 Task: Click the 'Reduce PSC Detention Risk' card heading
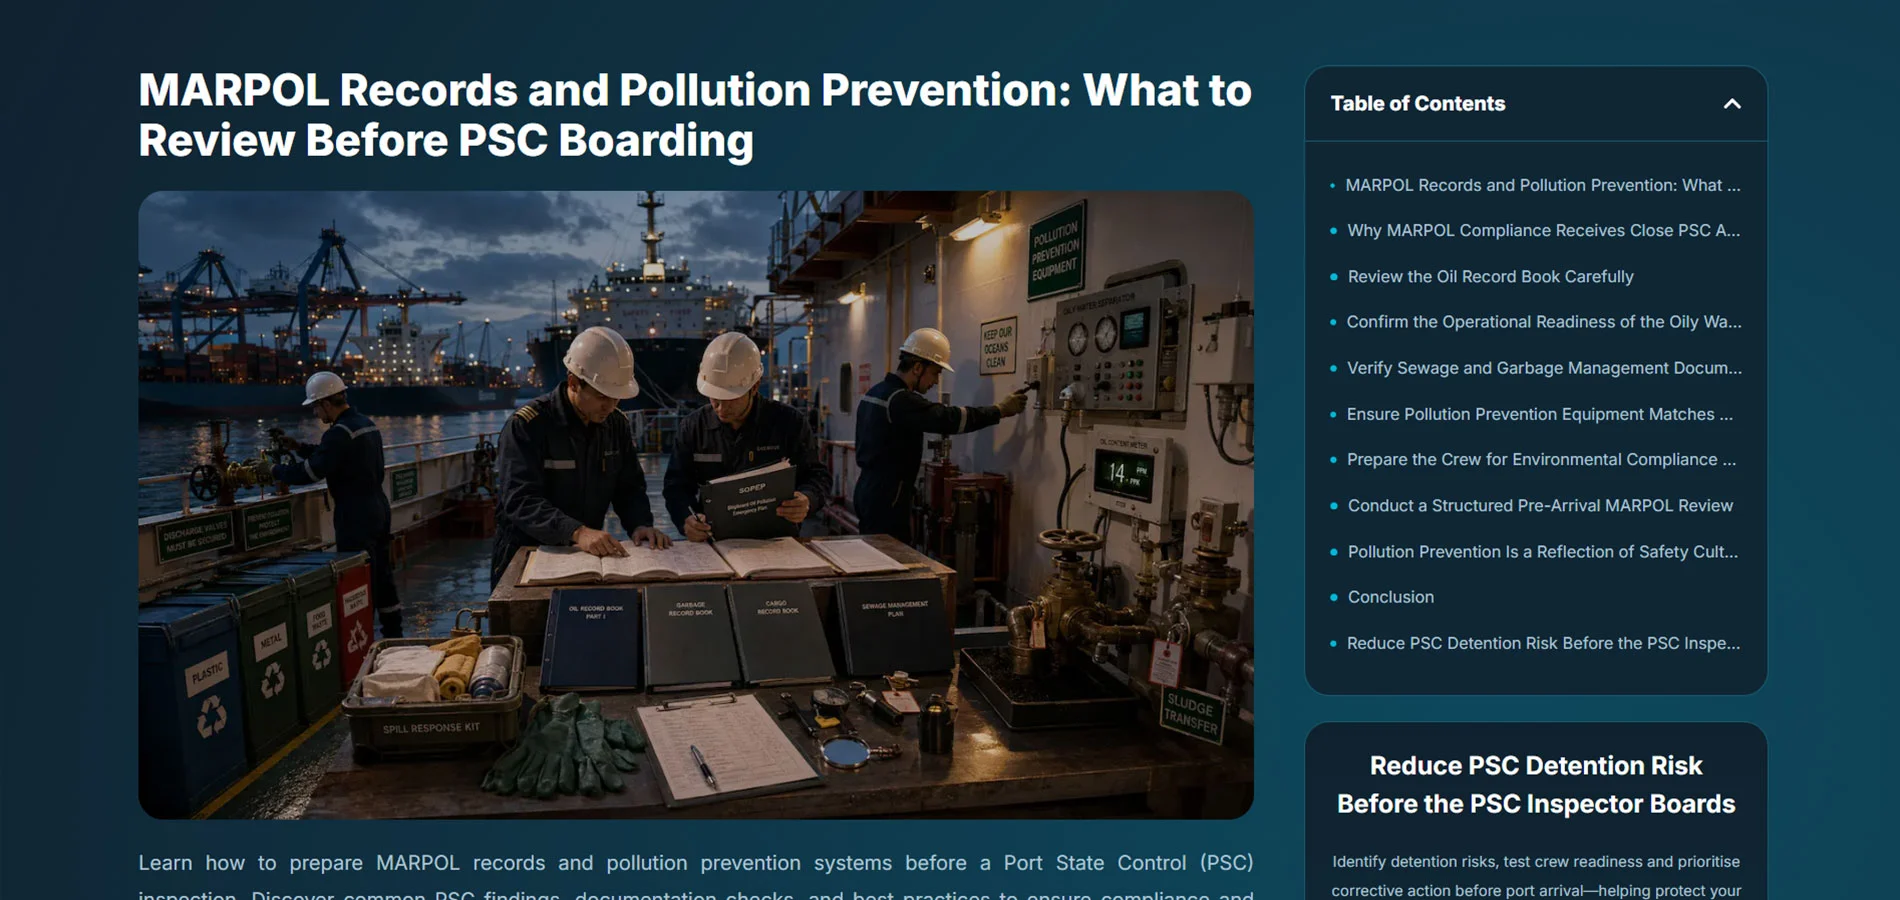tap(1536, 785)
